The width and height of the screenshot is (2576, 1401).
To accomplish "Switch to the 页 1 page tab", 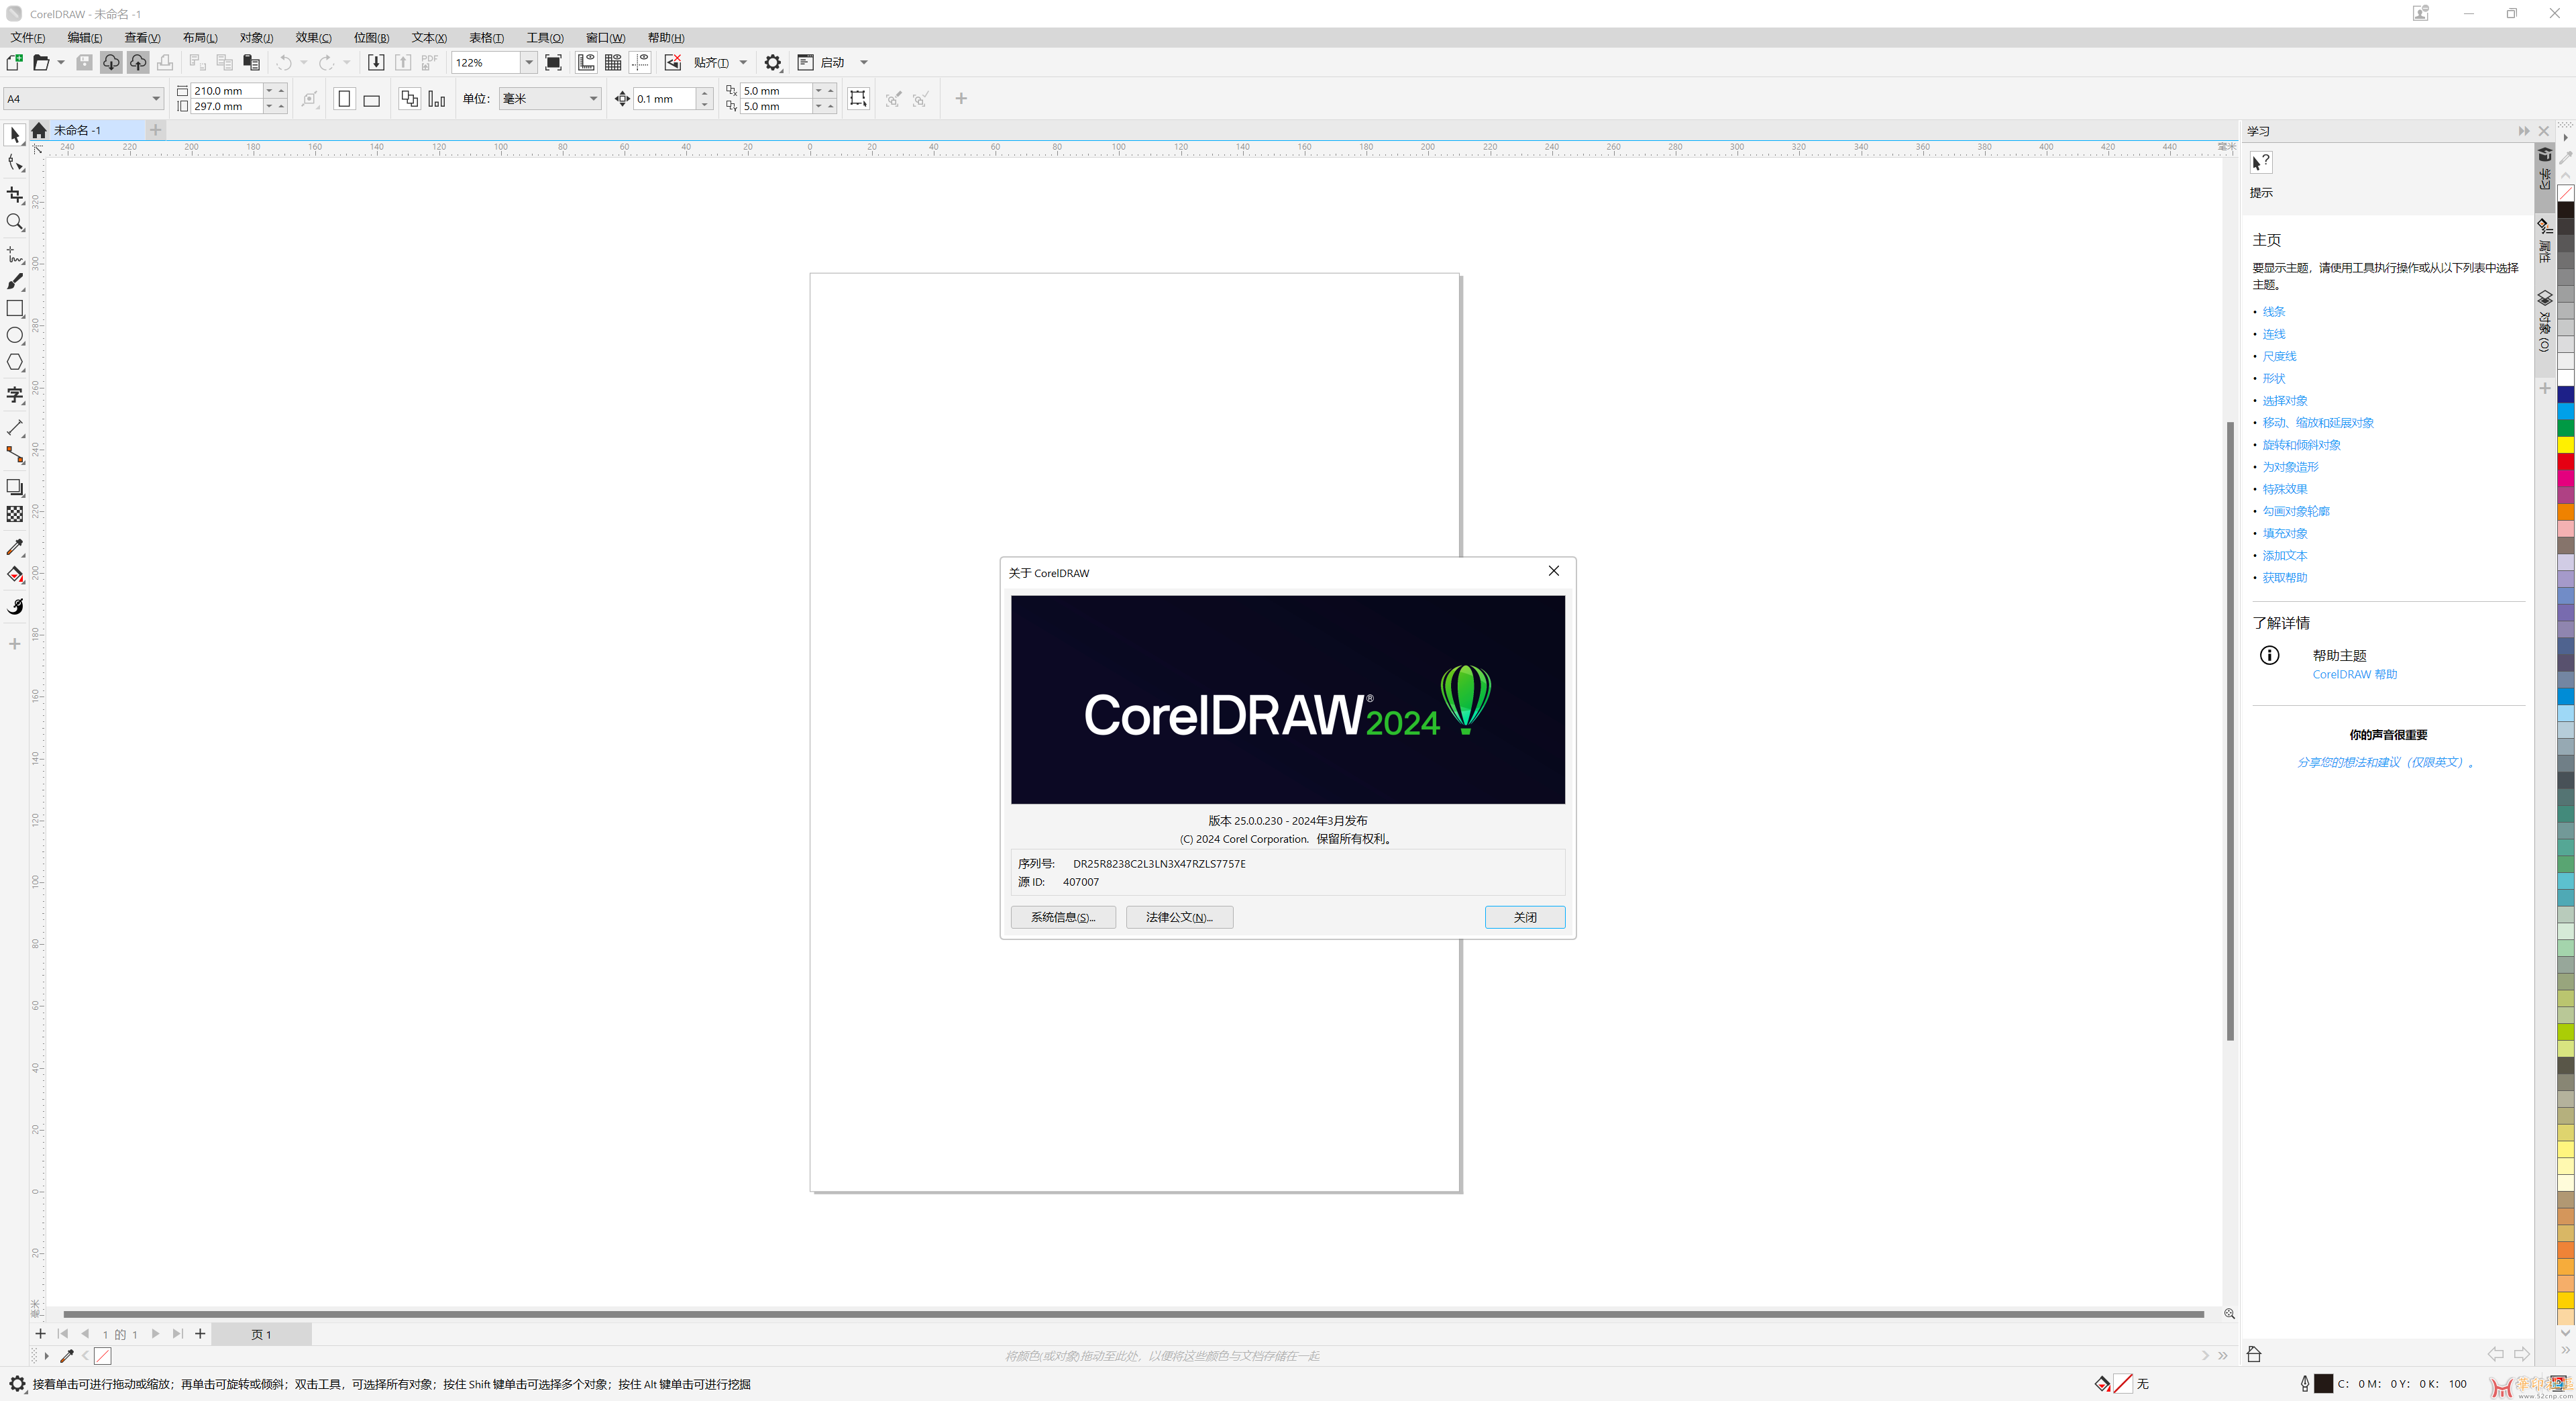I will 261,1334.
